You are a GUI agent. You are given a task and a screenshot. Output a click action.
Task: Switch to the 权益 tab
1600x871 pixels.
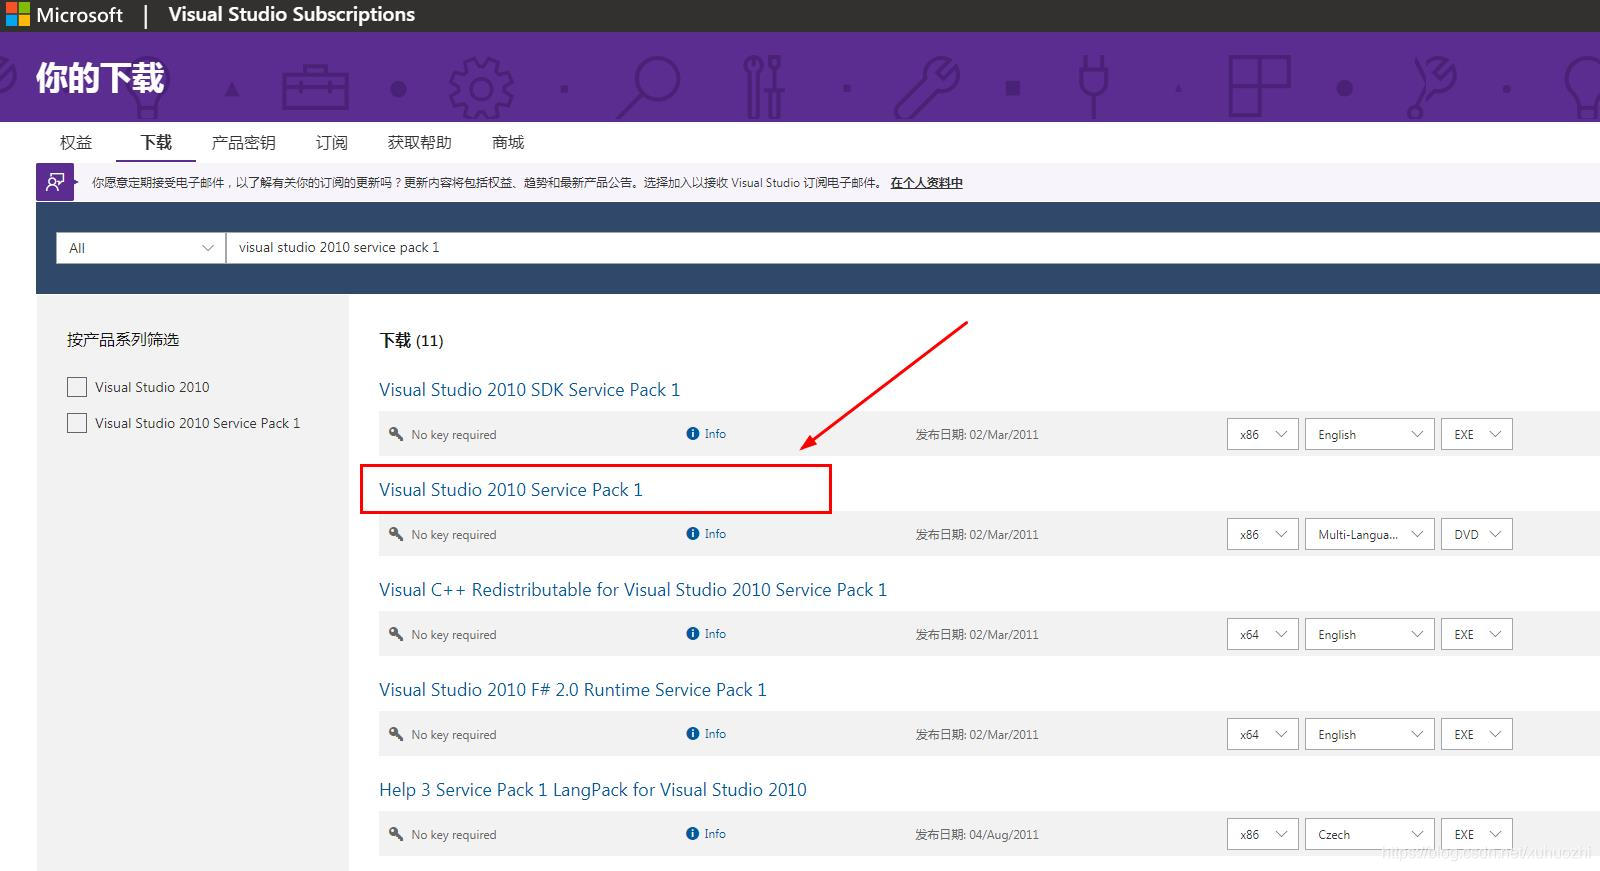click(76, 142)
